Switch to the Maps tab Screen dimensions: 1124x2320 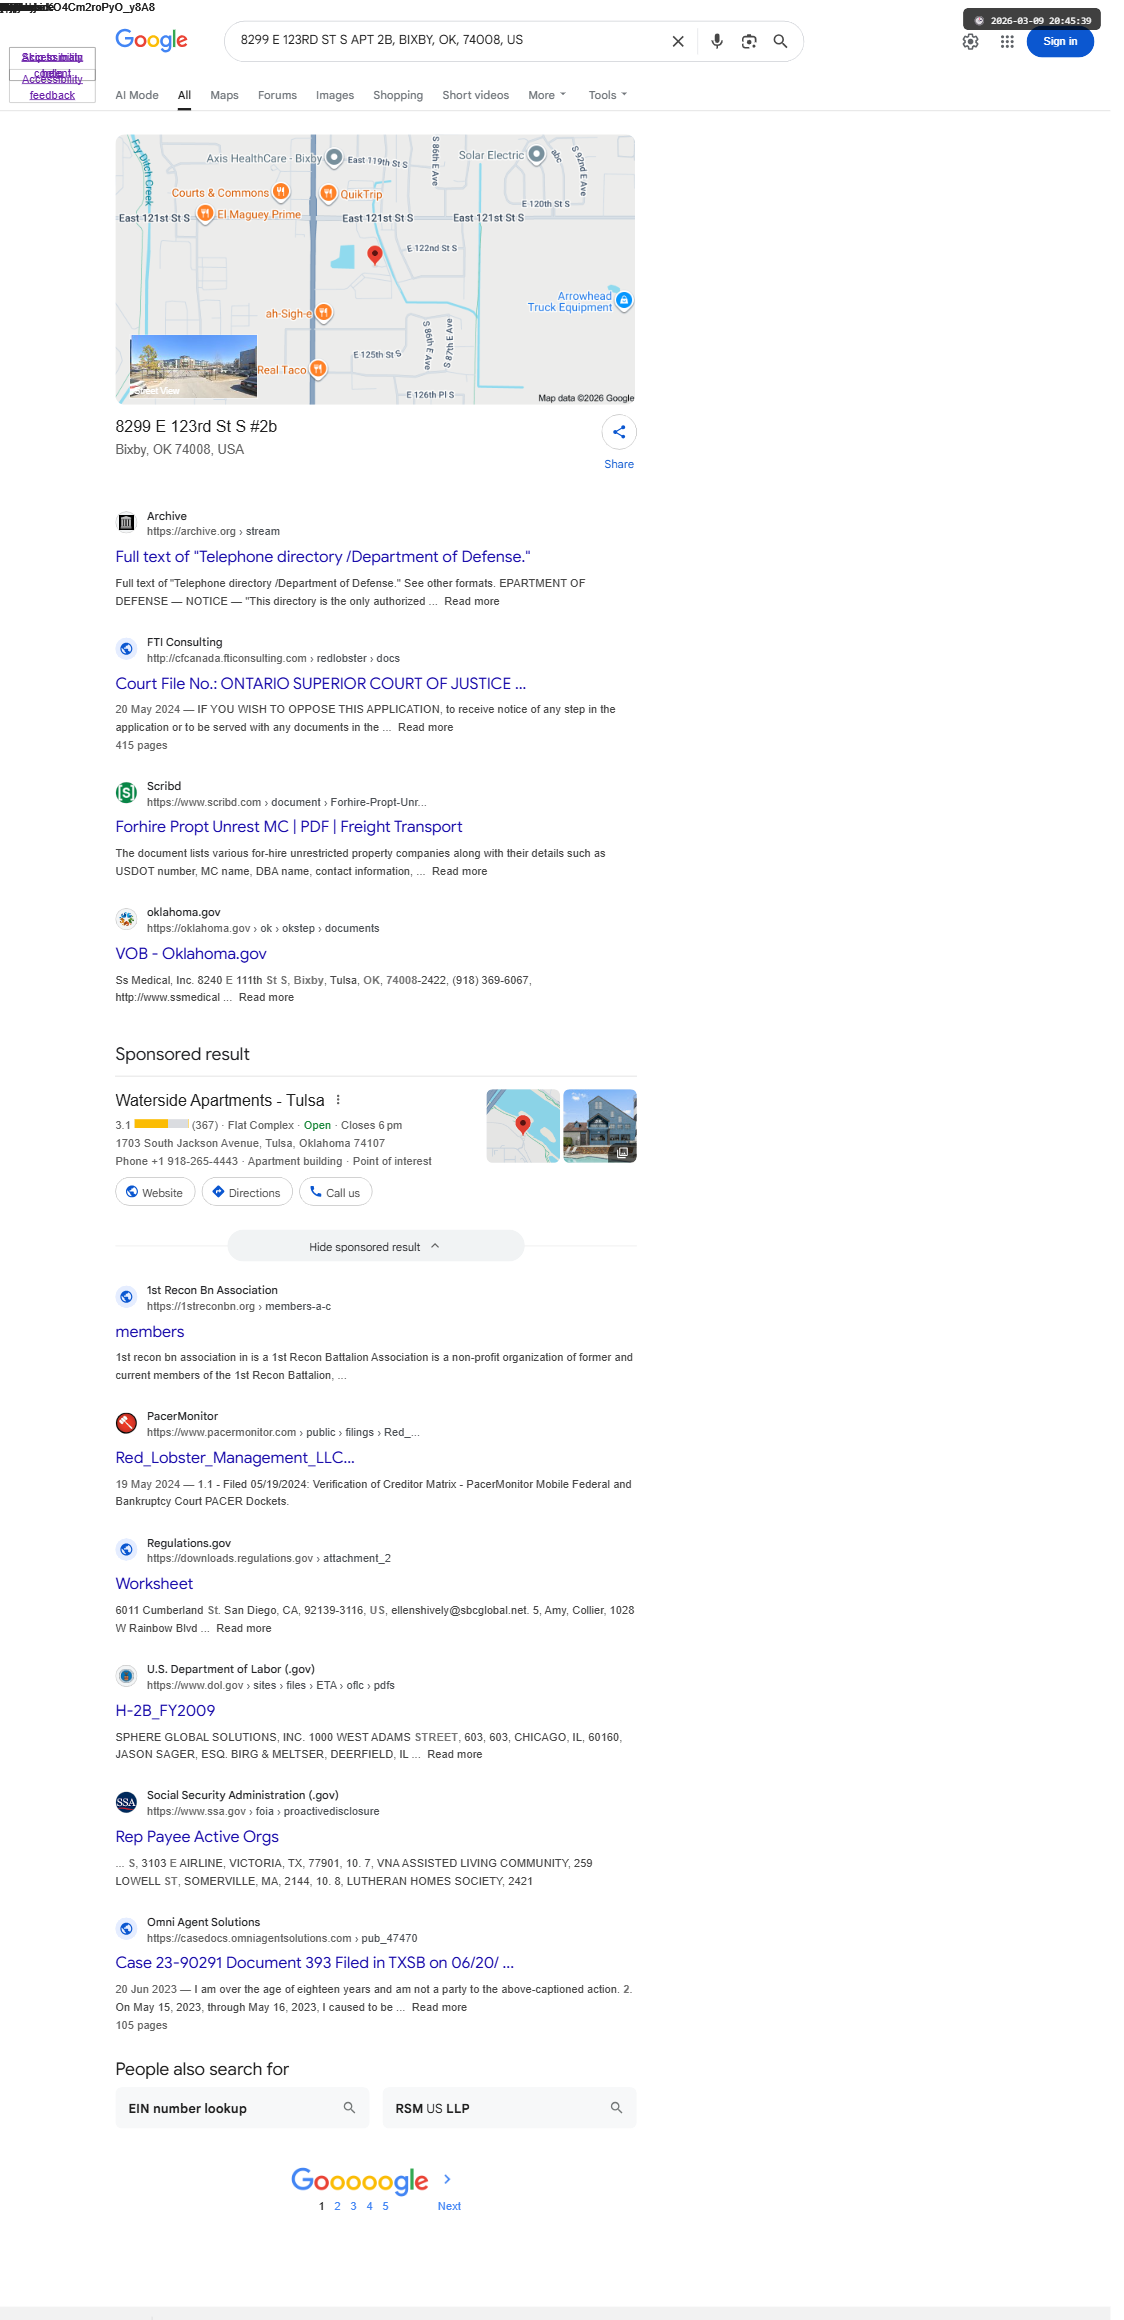[224, 95]
